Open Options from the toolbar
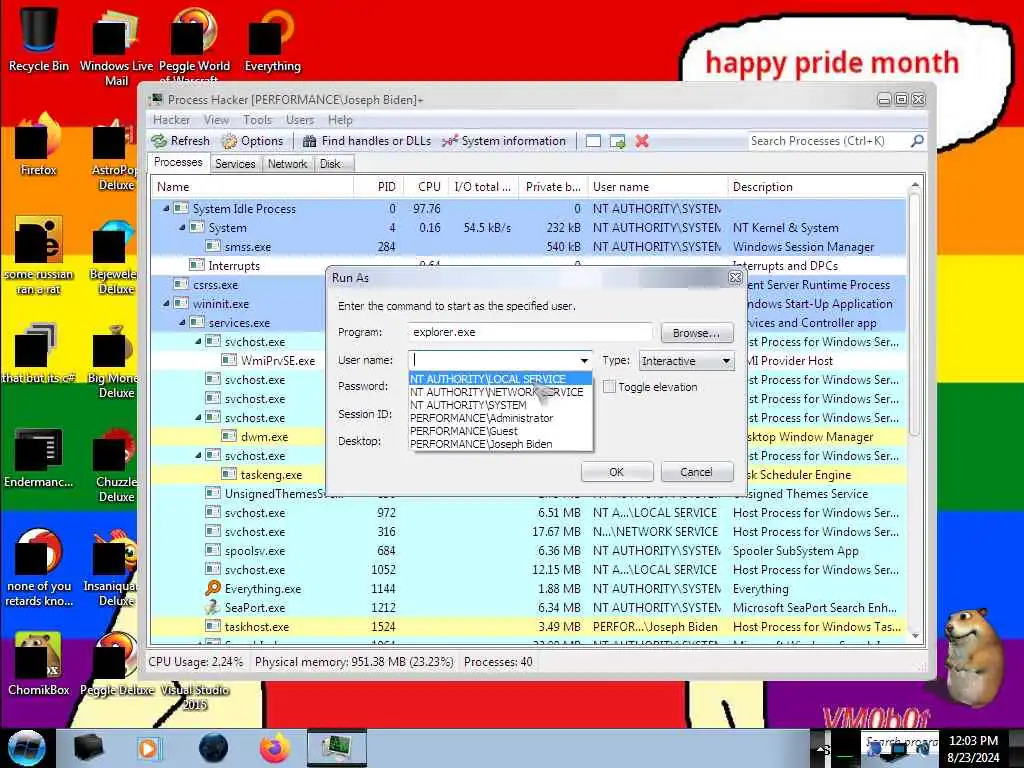This screenshot has width=1024, height=768. (252, 140)
